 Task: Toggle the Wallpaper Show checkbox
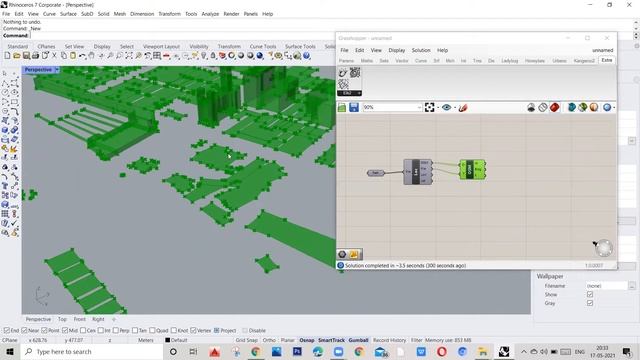[590, 294]
